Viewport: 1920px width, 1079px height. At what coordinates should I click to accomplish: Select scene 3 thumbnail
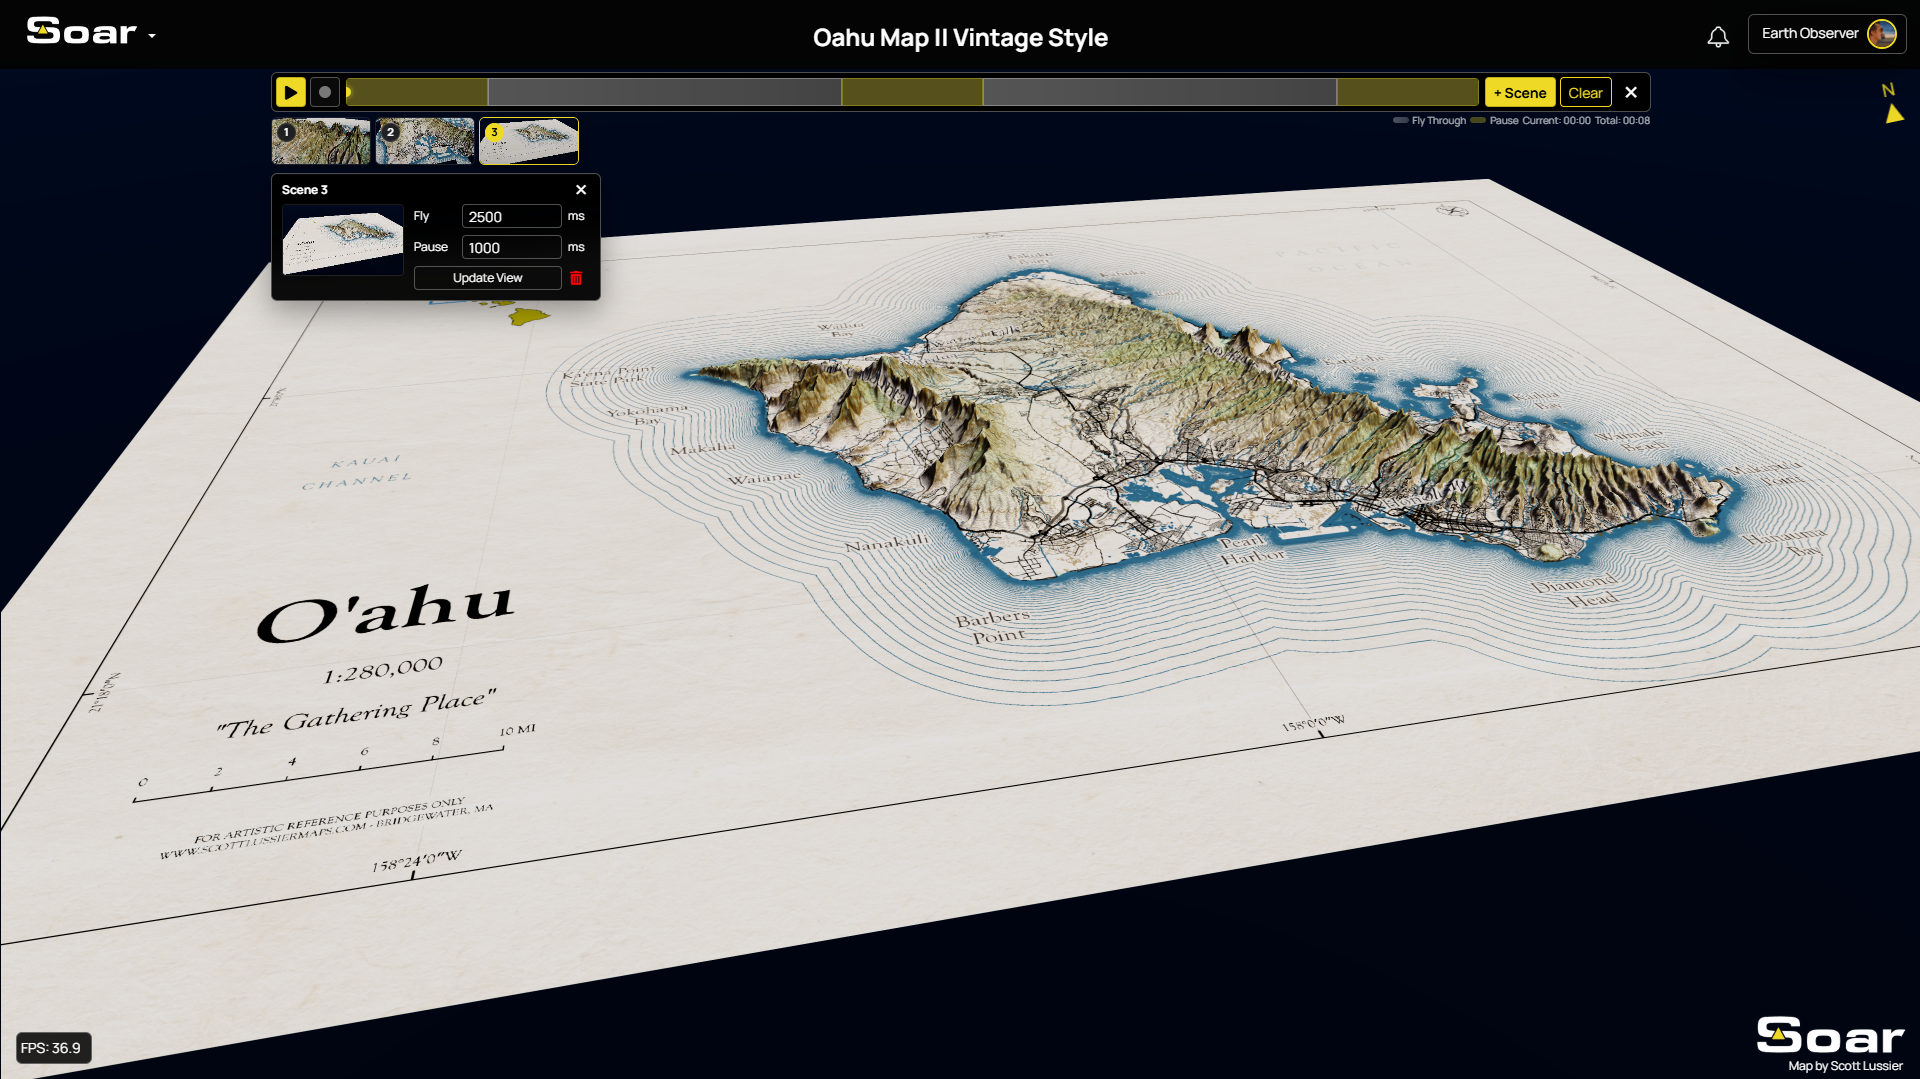point(529,141)
